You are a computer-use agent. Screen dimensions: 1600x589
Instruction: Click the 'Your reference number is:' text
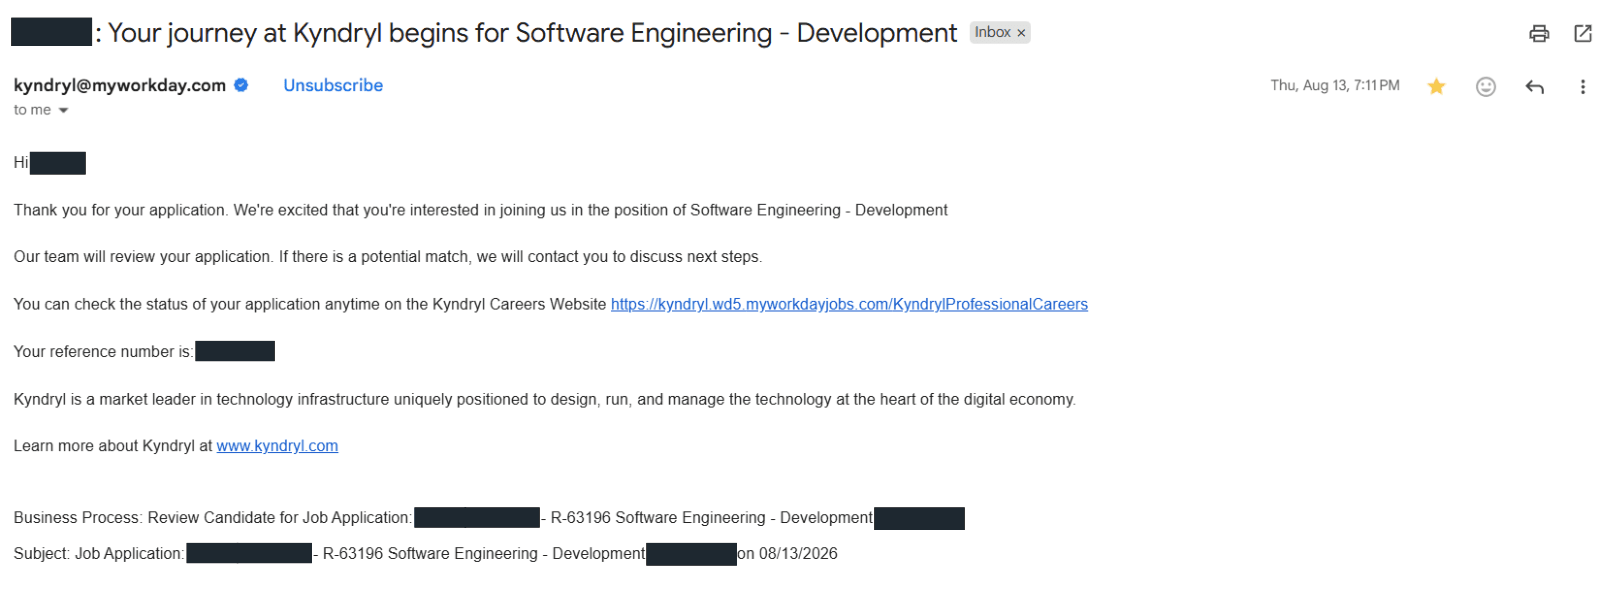coord(103,352)
